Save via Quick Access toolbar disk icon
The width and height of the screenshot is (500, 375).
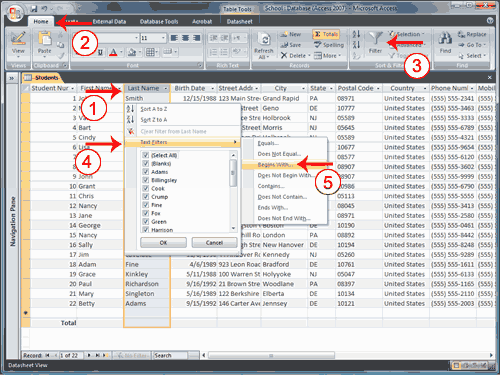coord(34,8)
